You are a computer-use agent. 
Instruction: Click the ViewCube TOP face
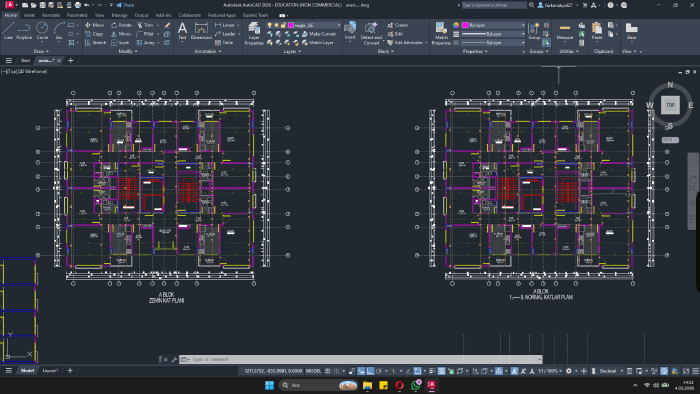[670, 105]
